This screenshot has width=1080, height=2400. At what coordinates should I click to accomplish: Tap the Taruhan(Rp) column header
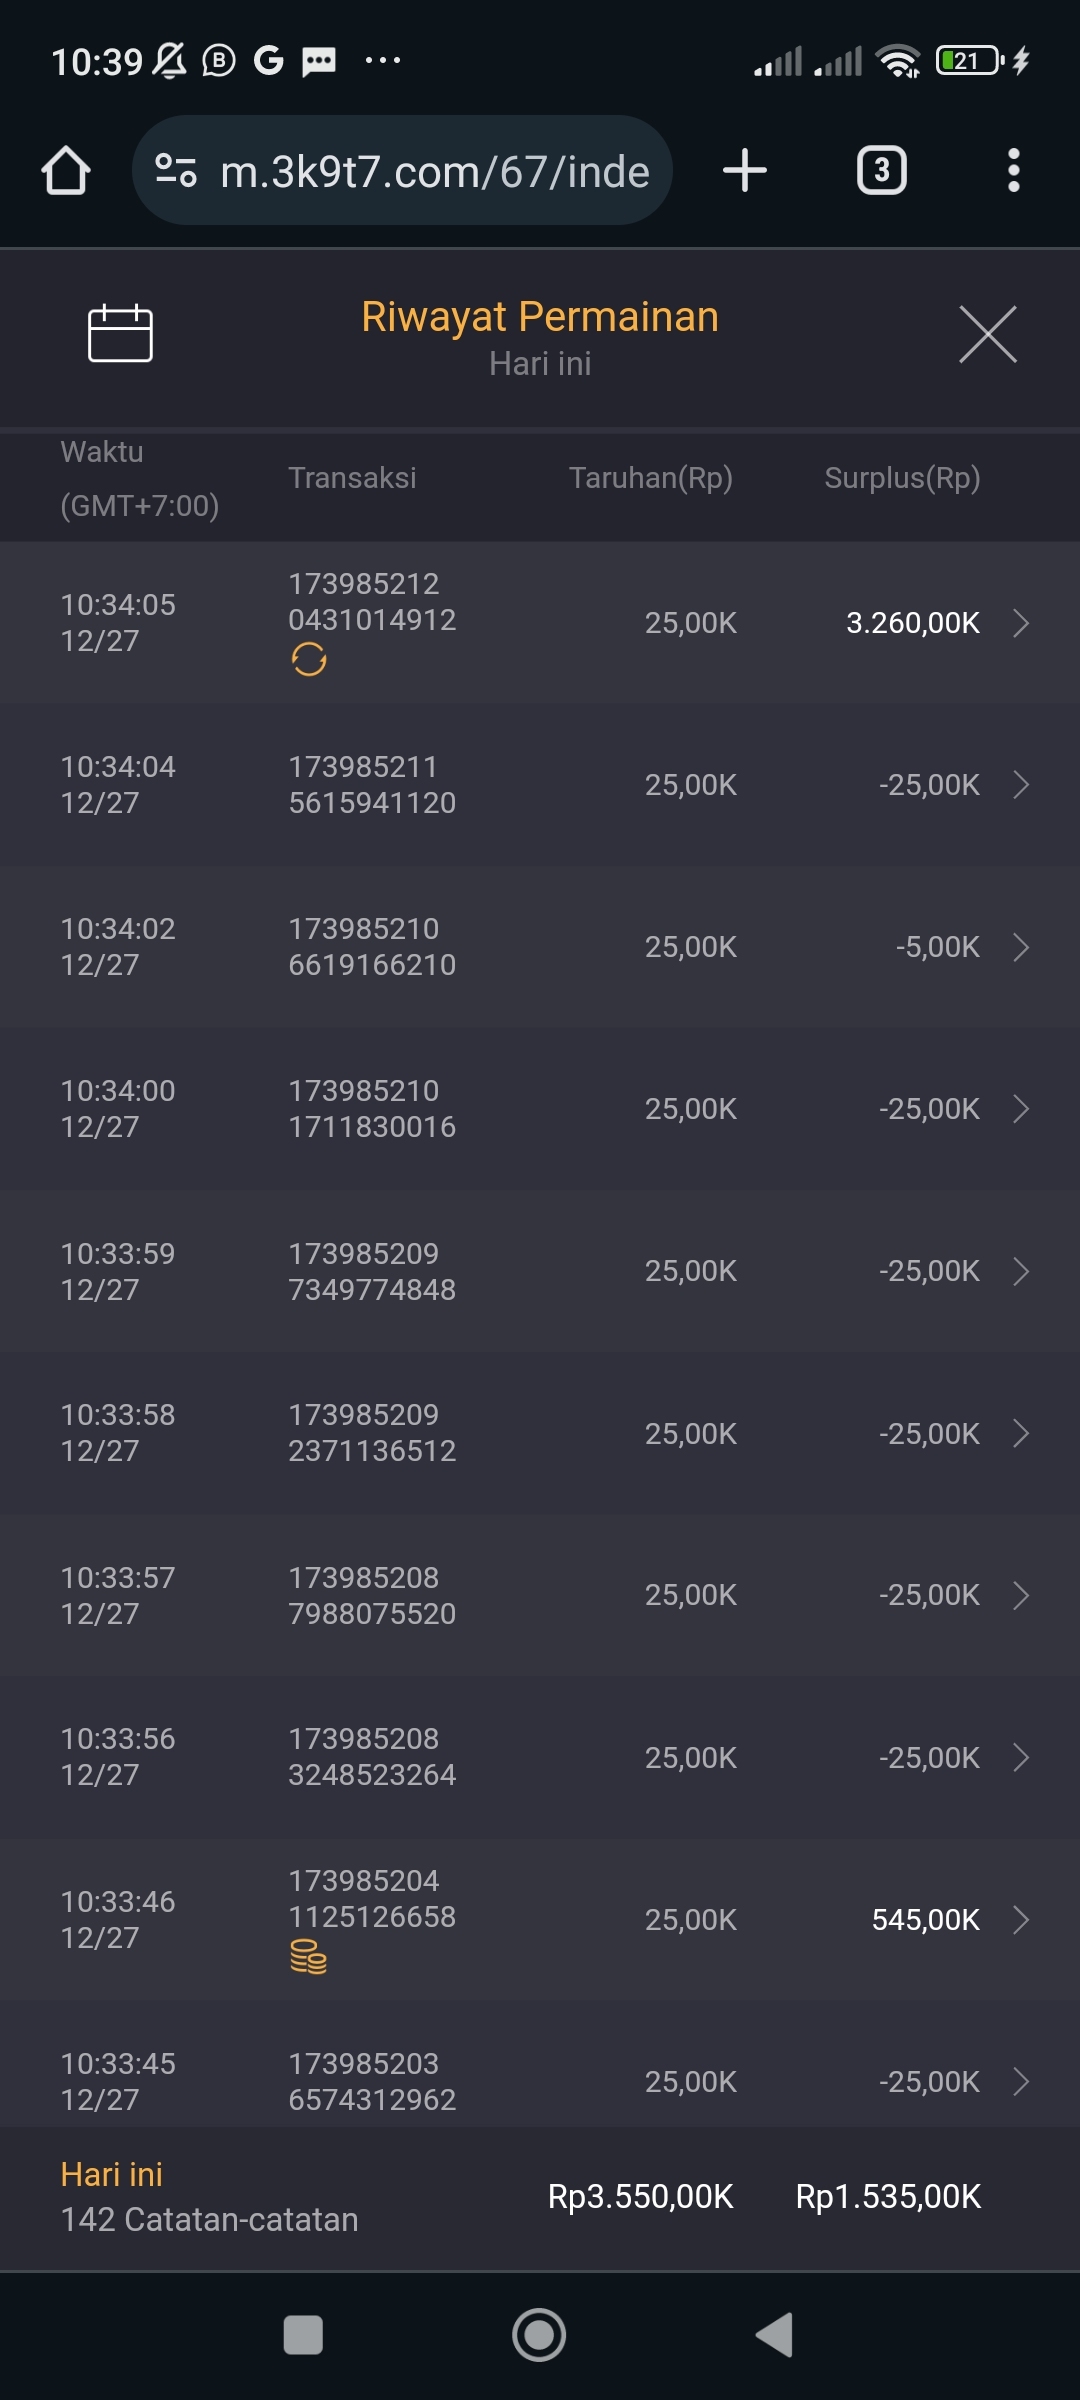[x=650, y=478]
